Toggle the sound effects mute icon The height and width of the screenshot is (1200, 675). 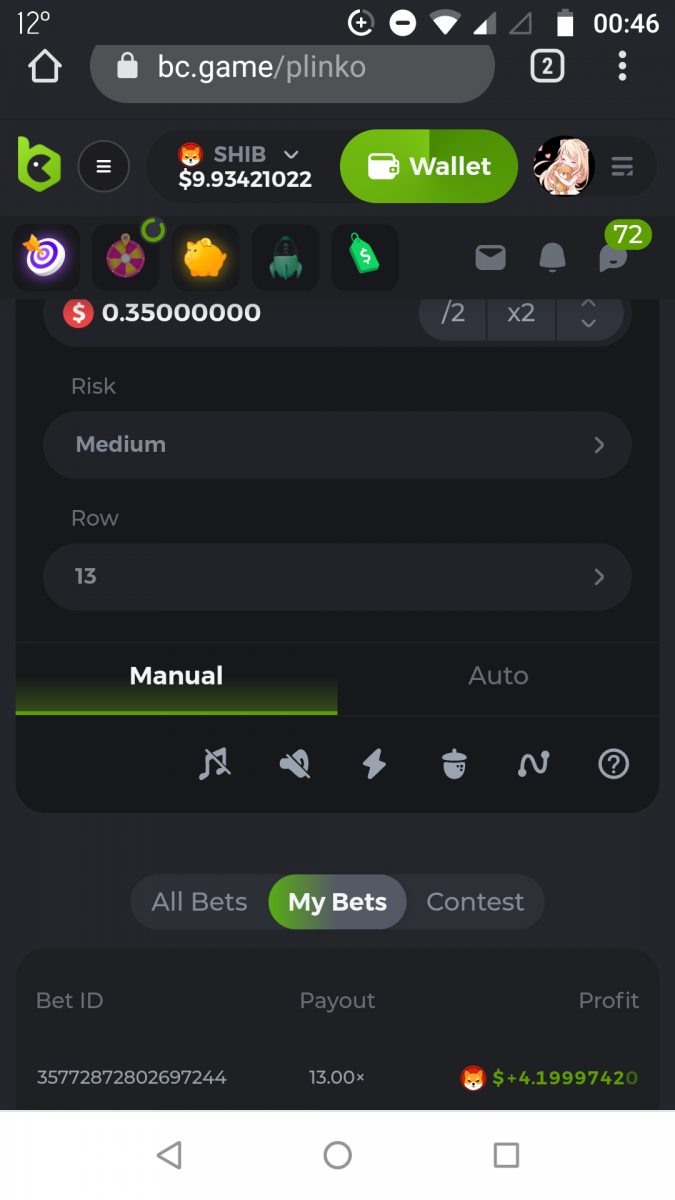tap(294, 764)
